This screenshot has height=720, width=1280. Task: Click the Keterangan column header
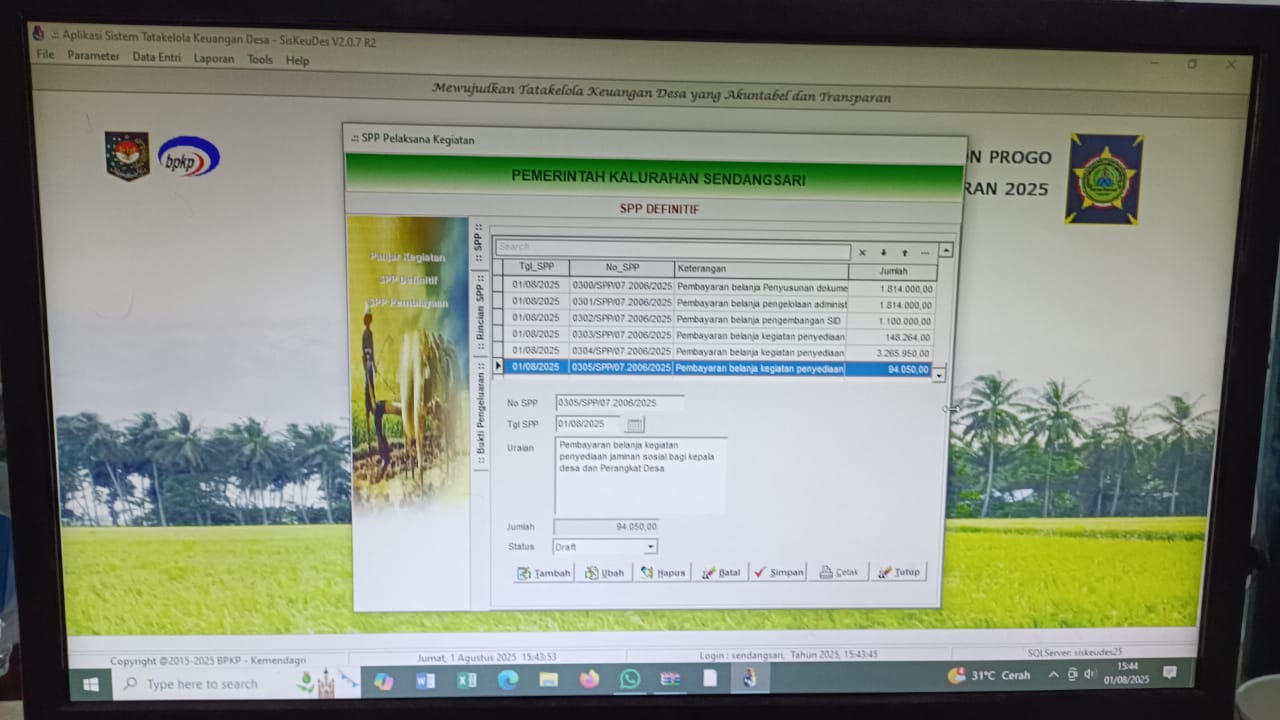click(760, 269)
